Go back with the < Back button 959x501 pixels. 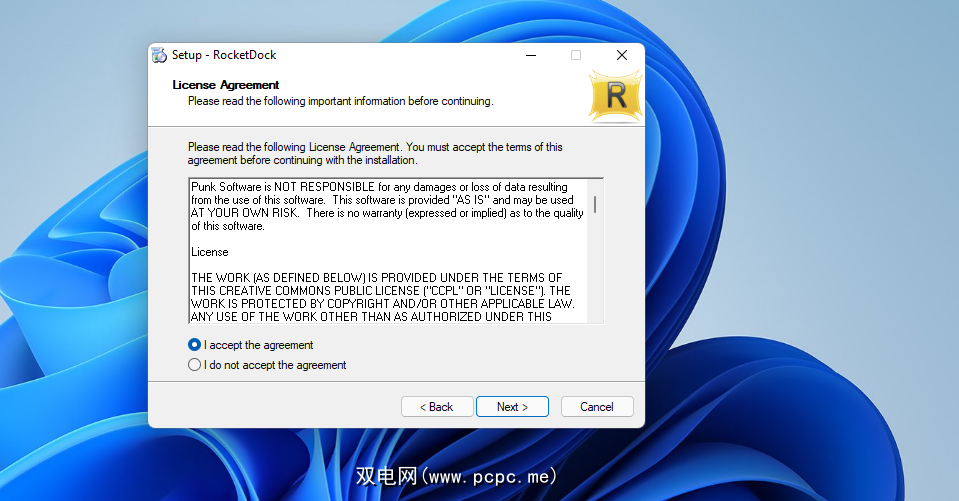pos(437,407)
